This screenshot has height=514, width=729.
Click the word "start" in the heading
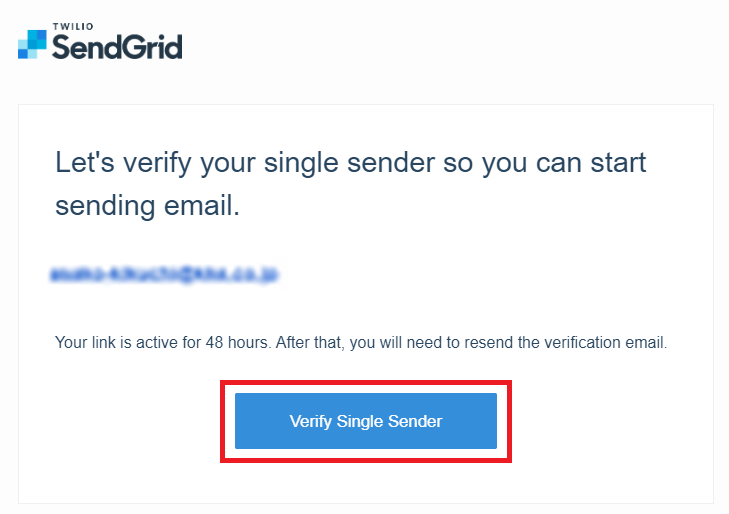point(618,163)
